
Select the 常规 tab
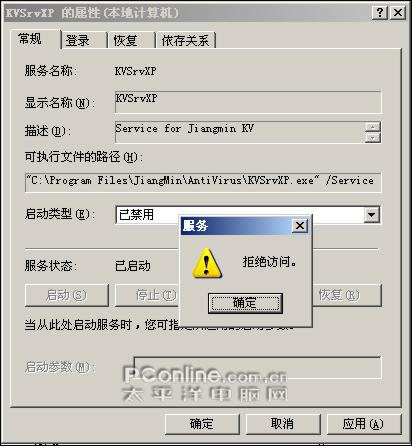pos(35,39)
